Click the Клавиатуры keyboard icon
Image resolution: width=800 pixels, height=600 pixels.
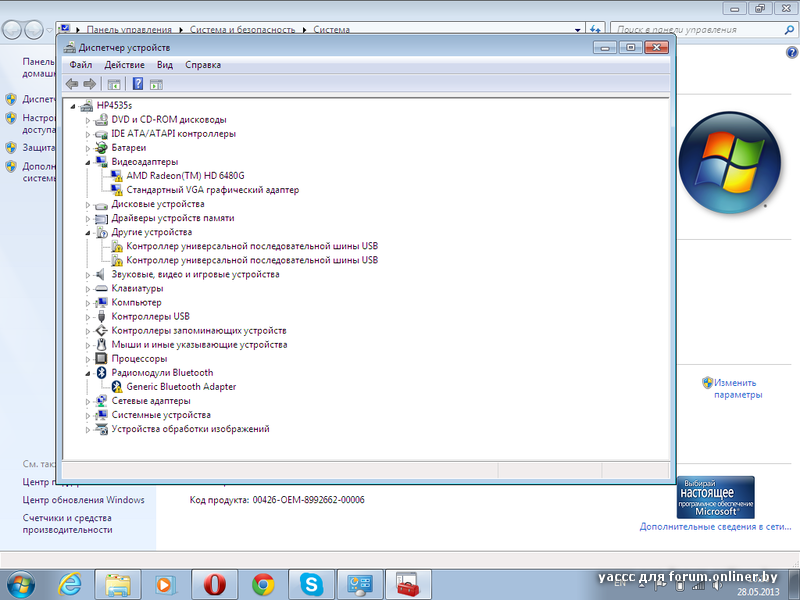[x=101, y=288]
